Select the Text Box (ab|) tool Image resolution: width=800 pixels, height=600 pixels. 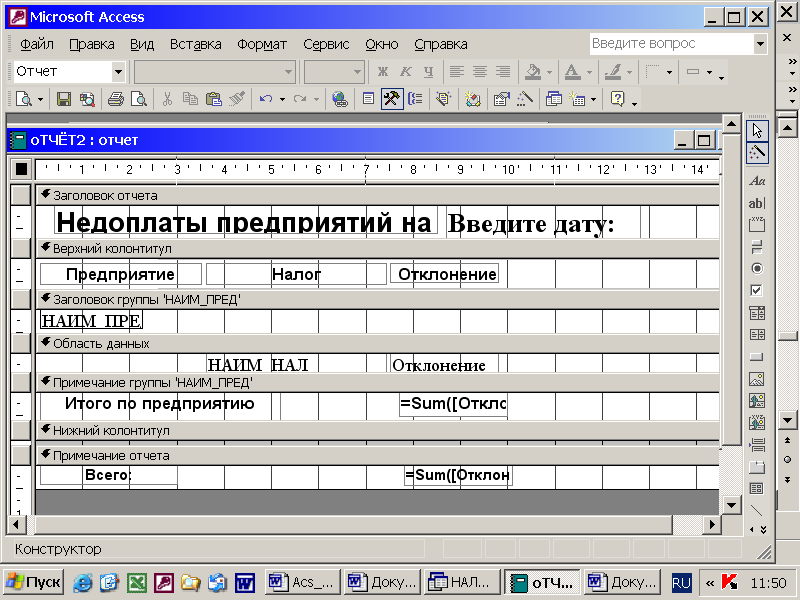coord(757,203)
